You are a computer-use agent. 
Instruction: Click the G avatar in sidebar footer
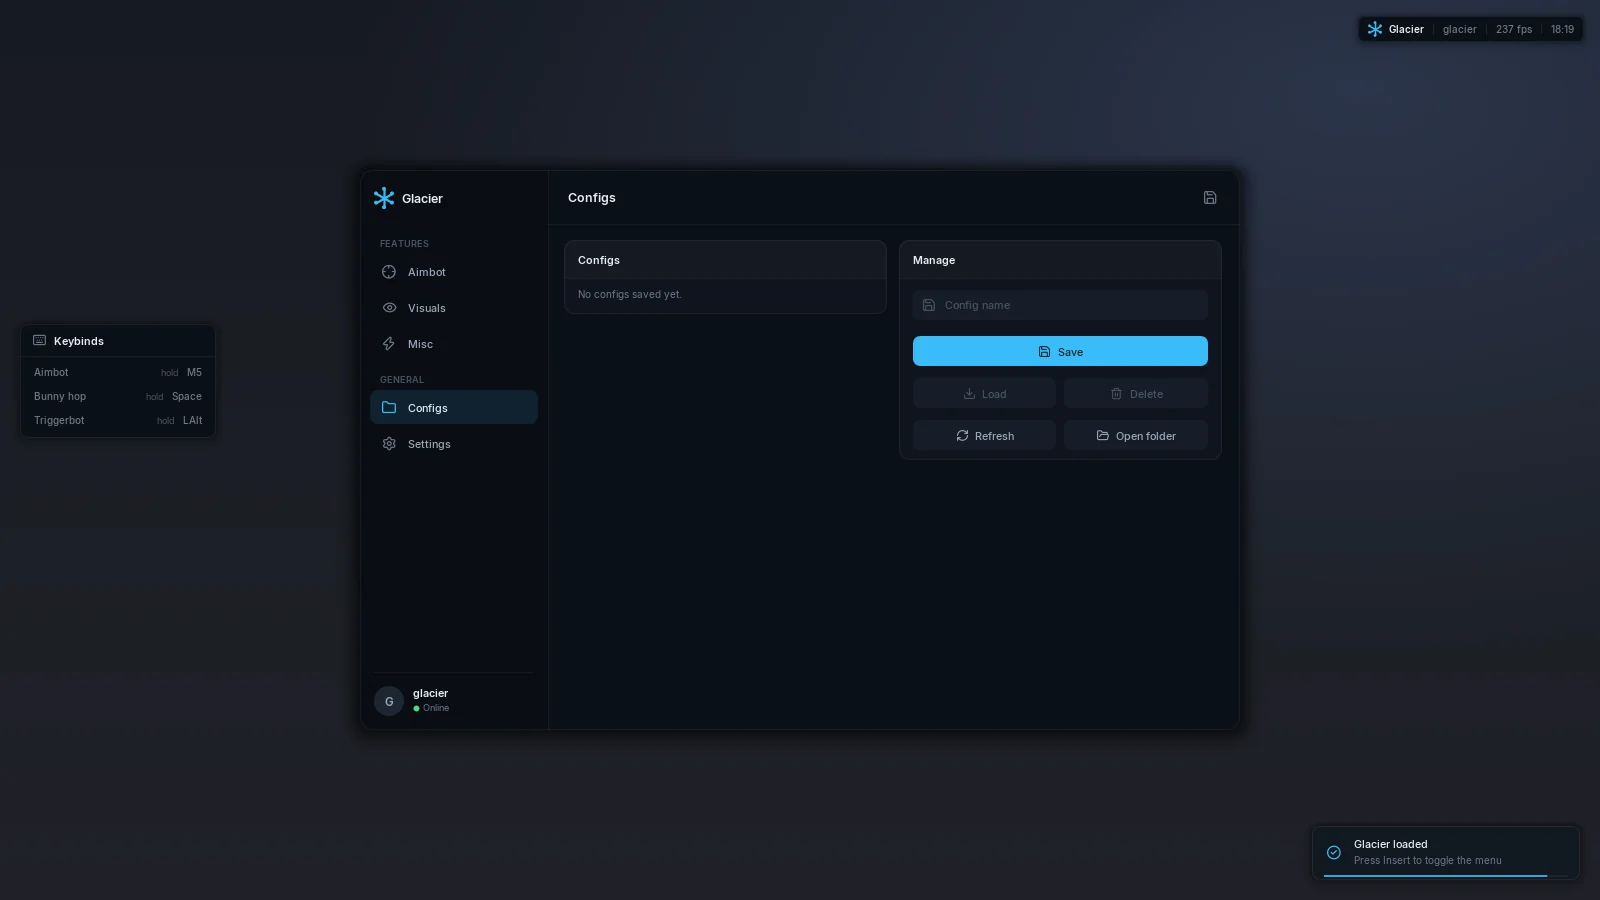point(389,701)
